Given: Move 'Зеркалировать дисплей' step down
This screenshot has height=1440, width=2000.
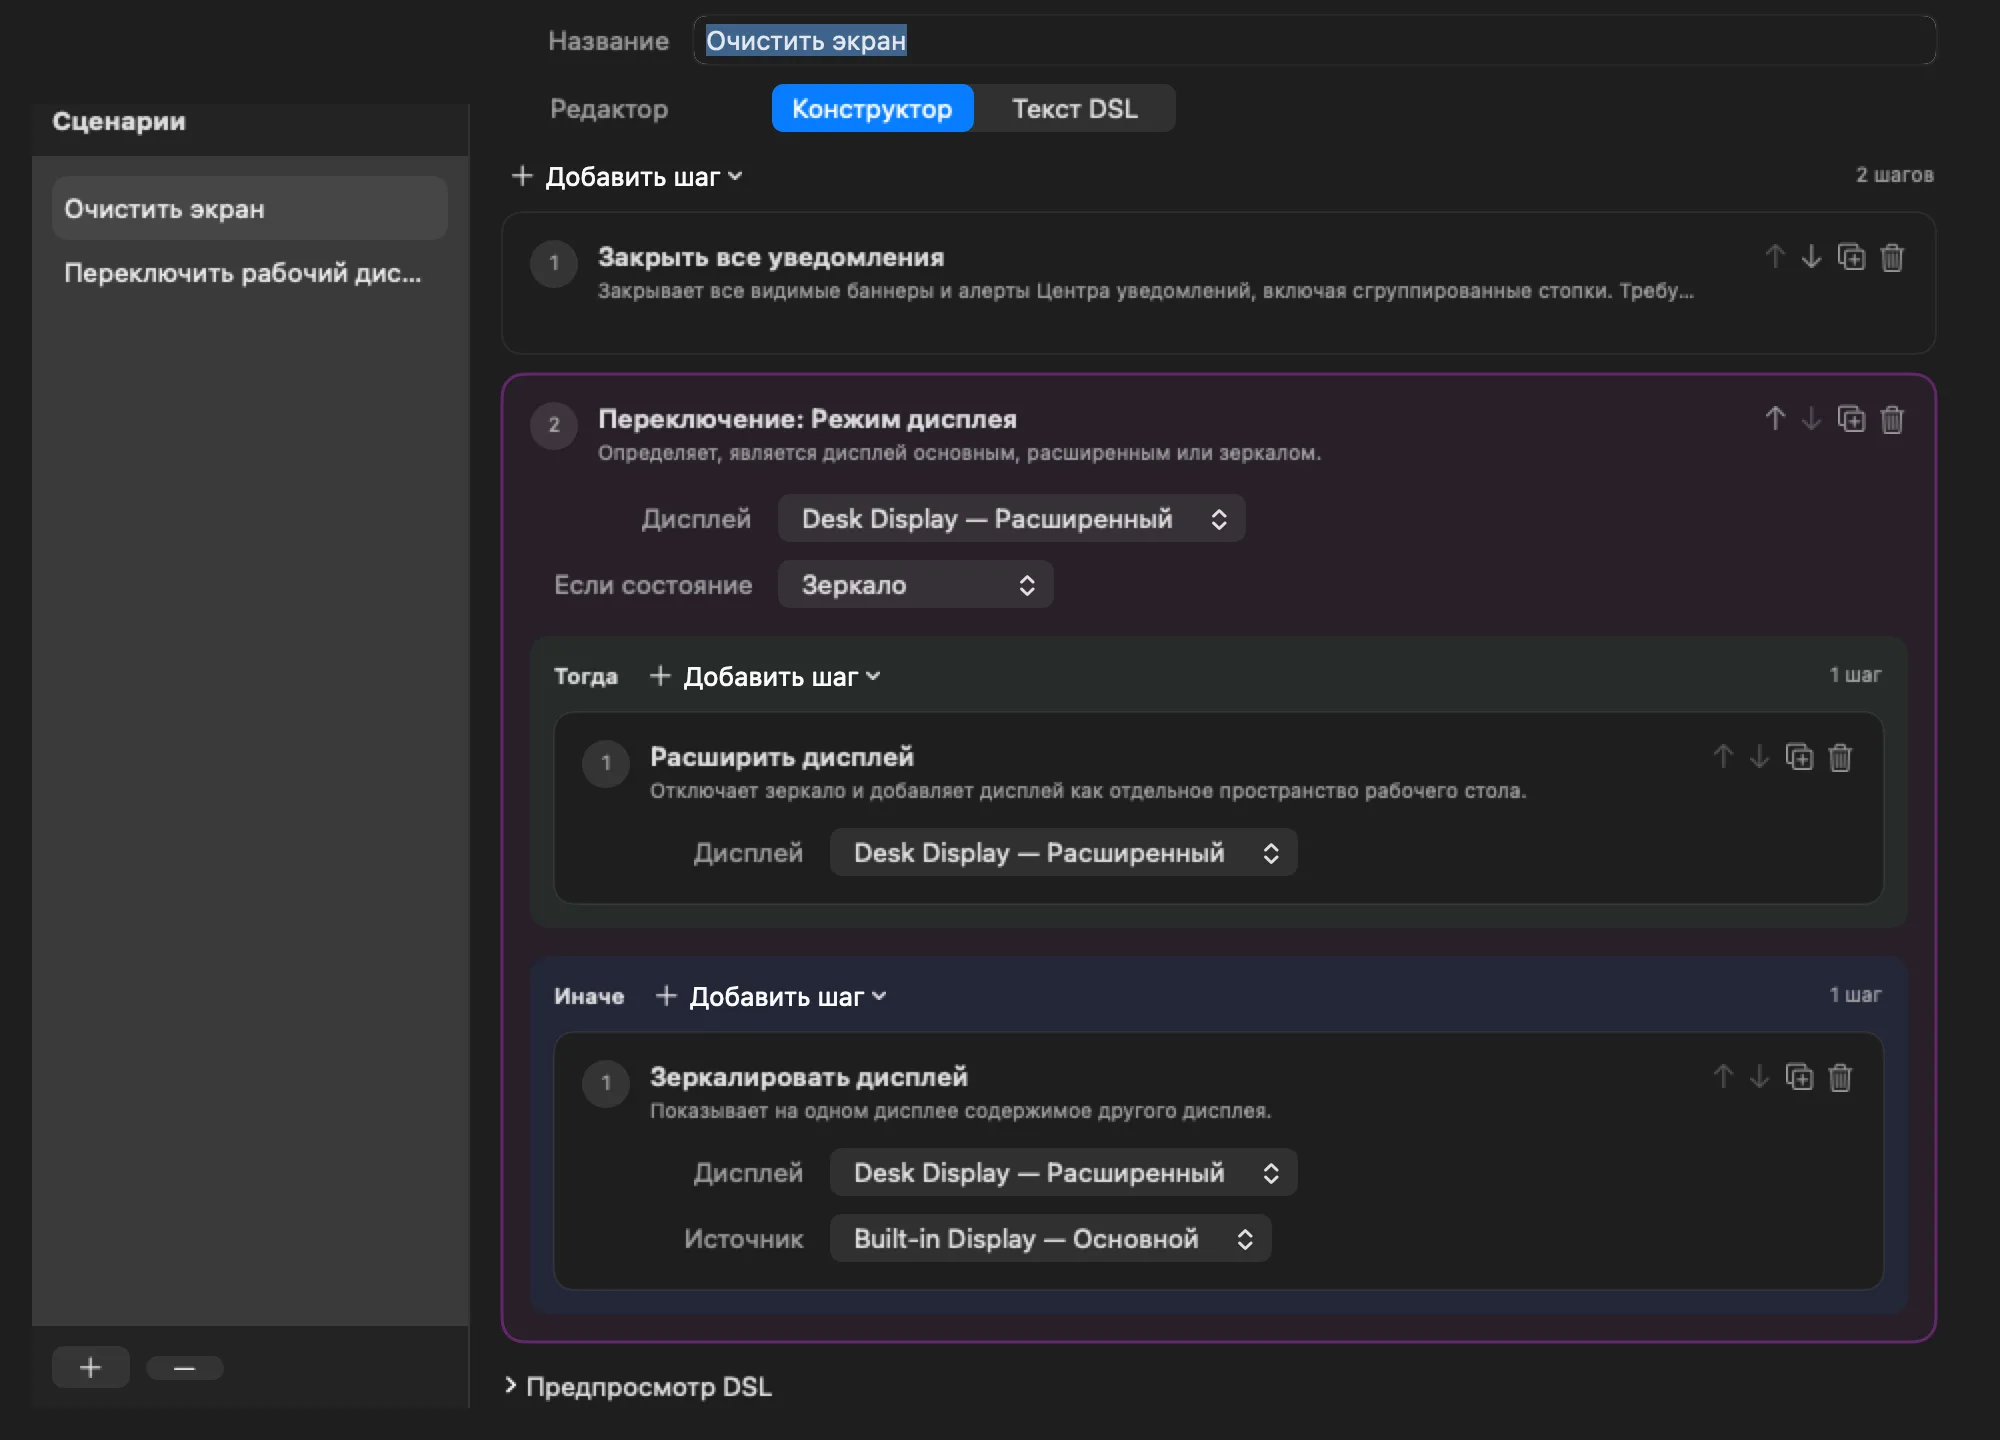Looking at the screenshot, I should (x=1759, y=1077).
